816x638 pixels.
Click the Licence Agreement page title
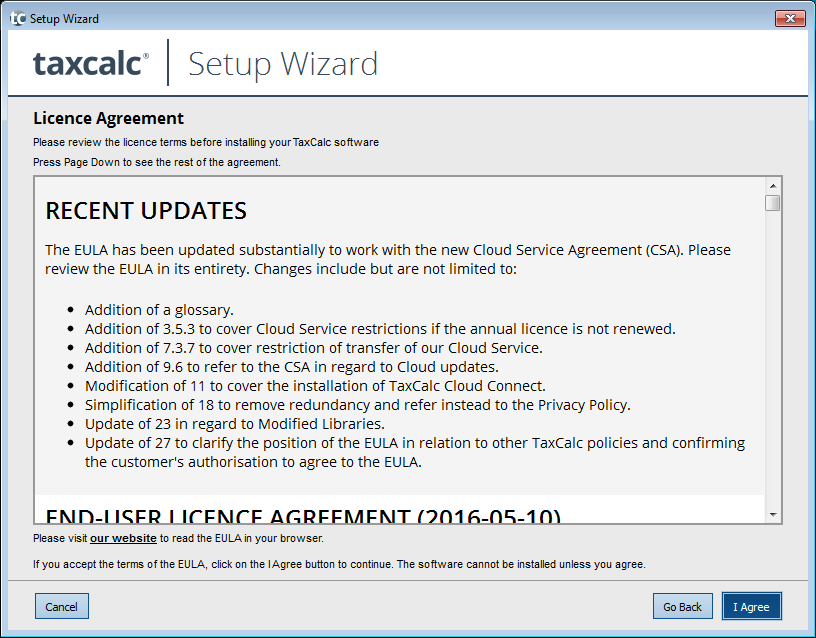coord(108,119)
